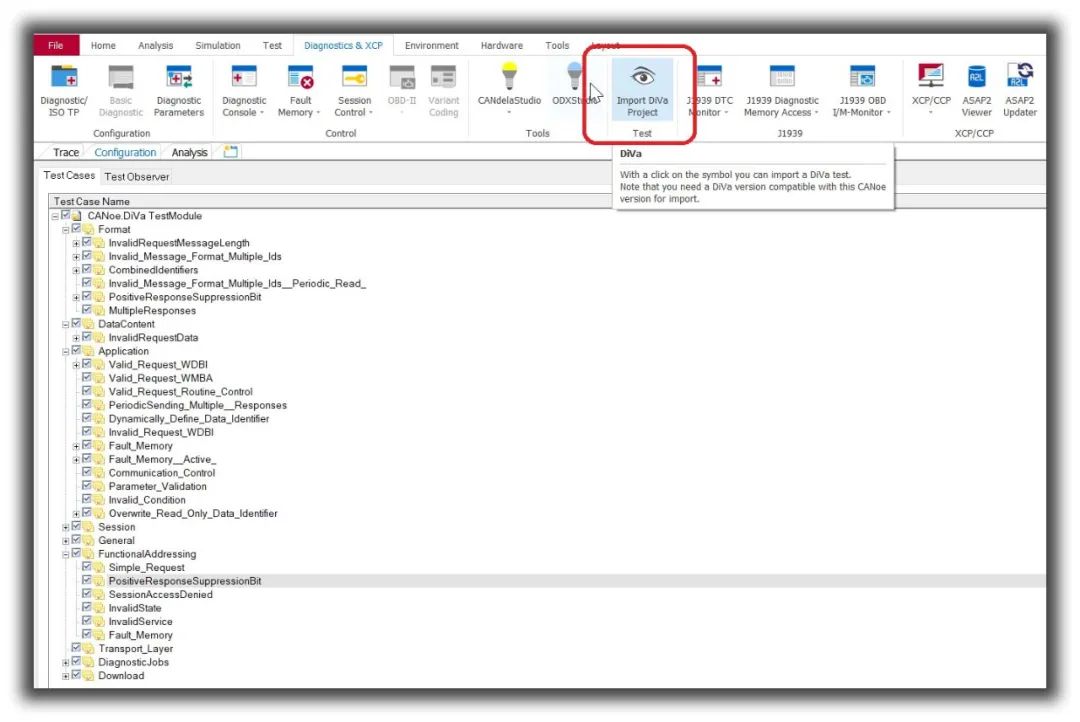
Task: Expand the Valid_Request_WDBI node
Action: pyautogui.click(x=76, y=365)
